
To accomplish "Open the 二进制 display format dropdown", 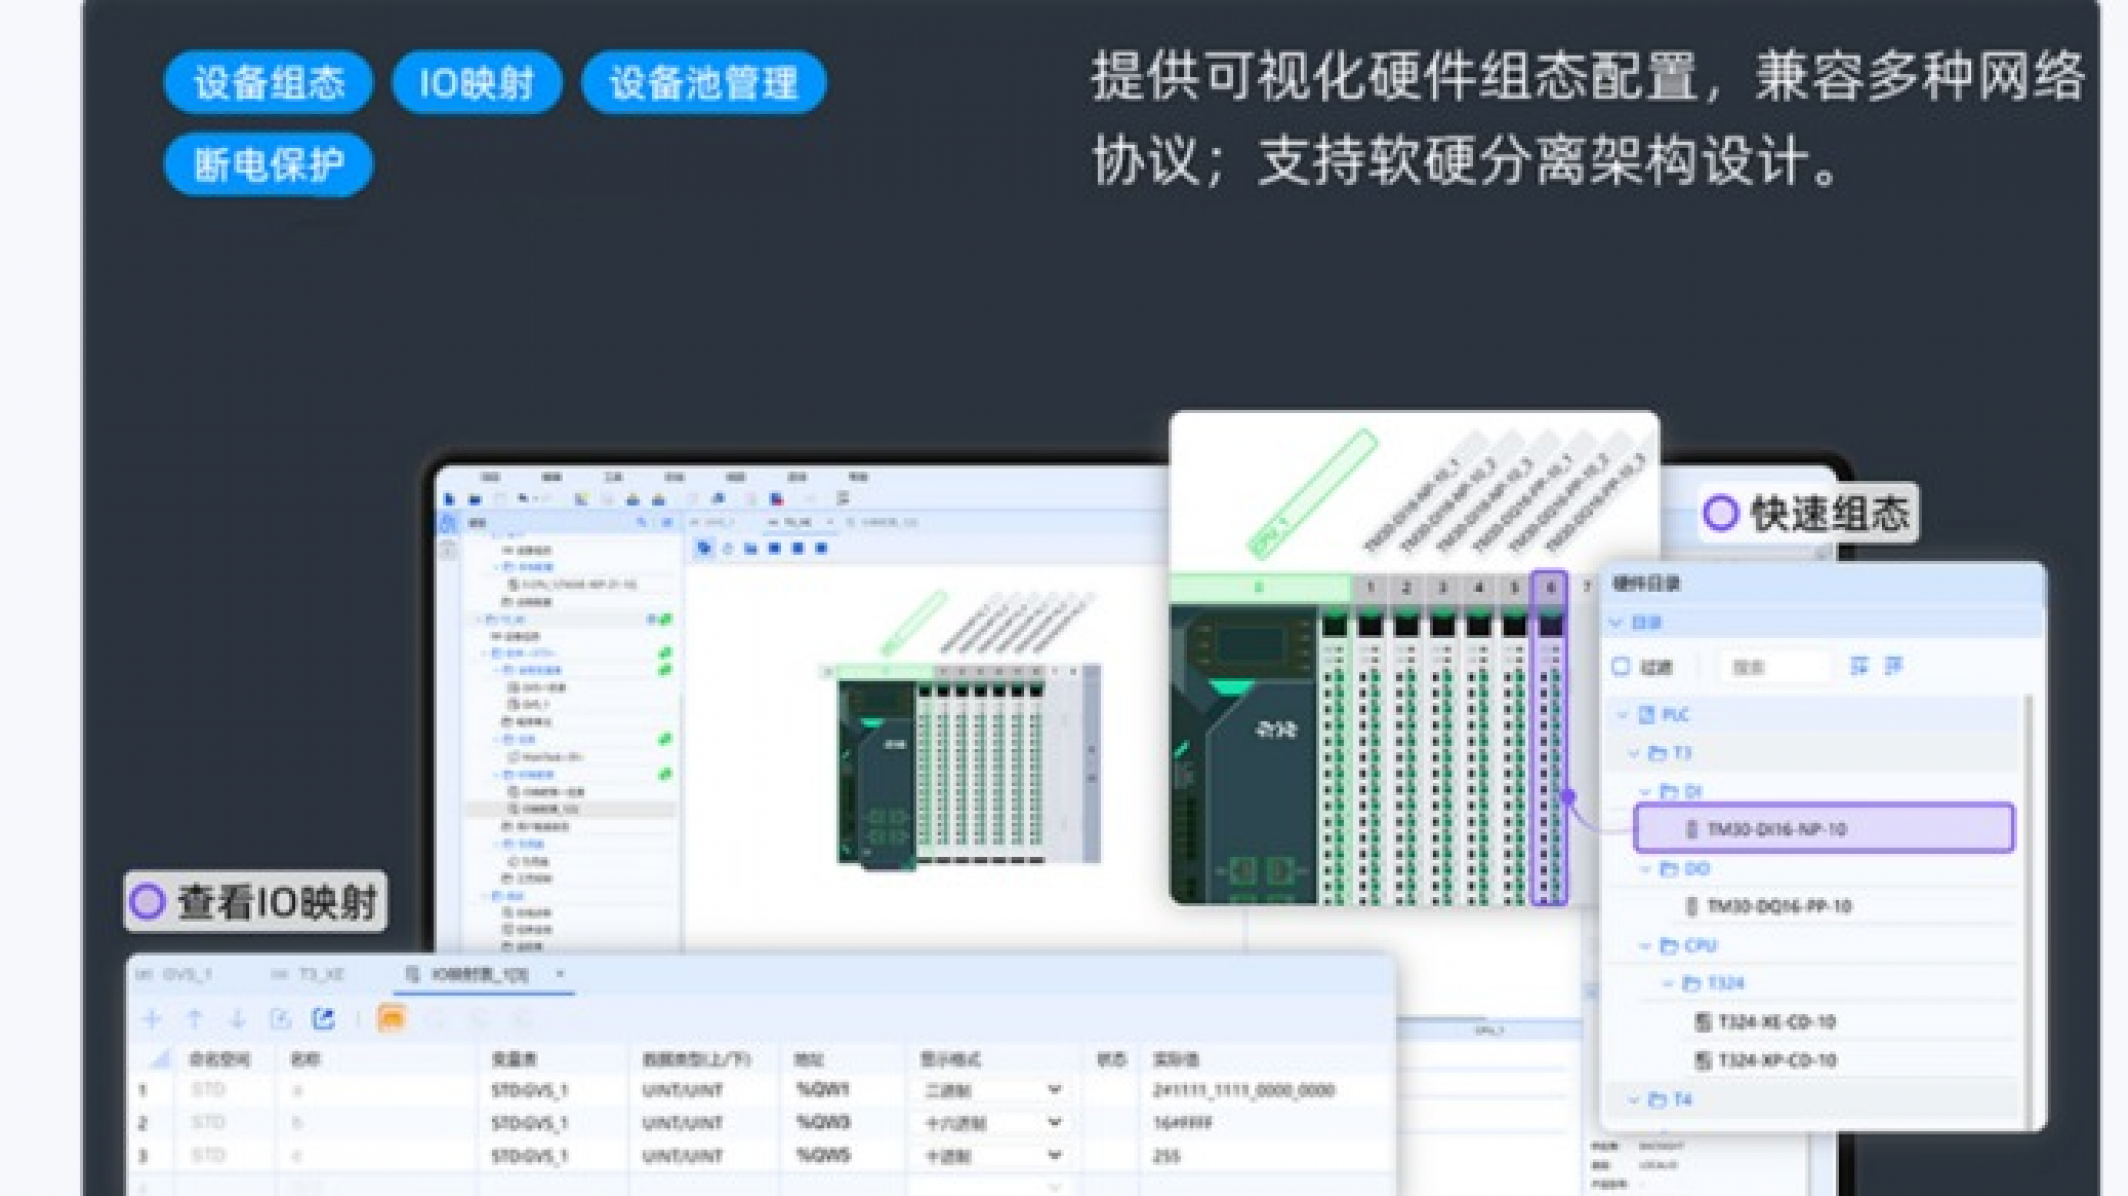I will [1054, 1089].
